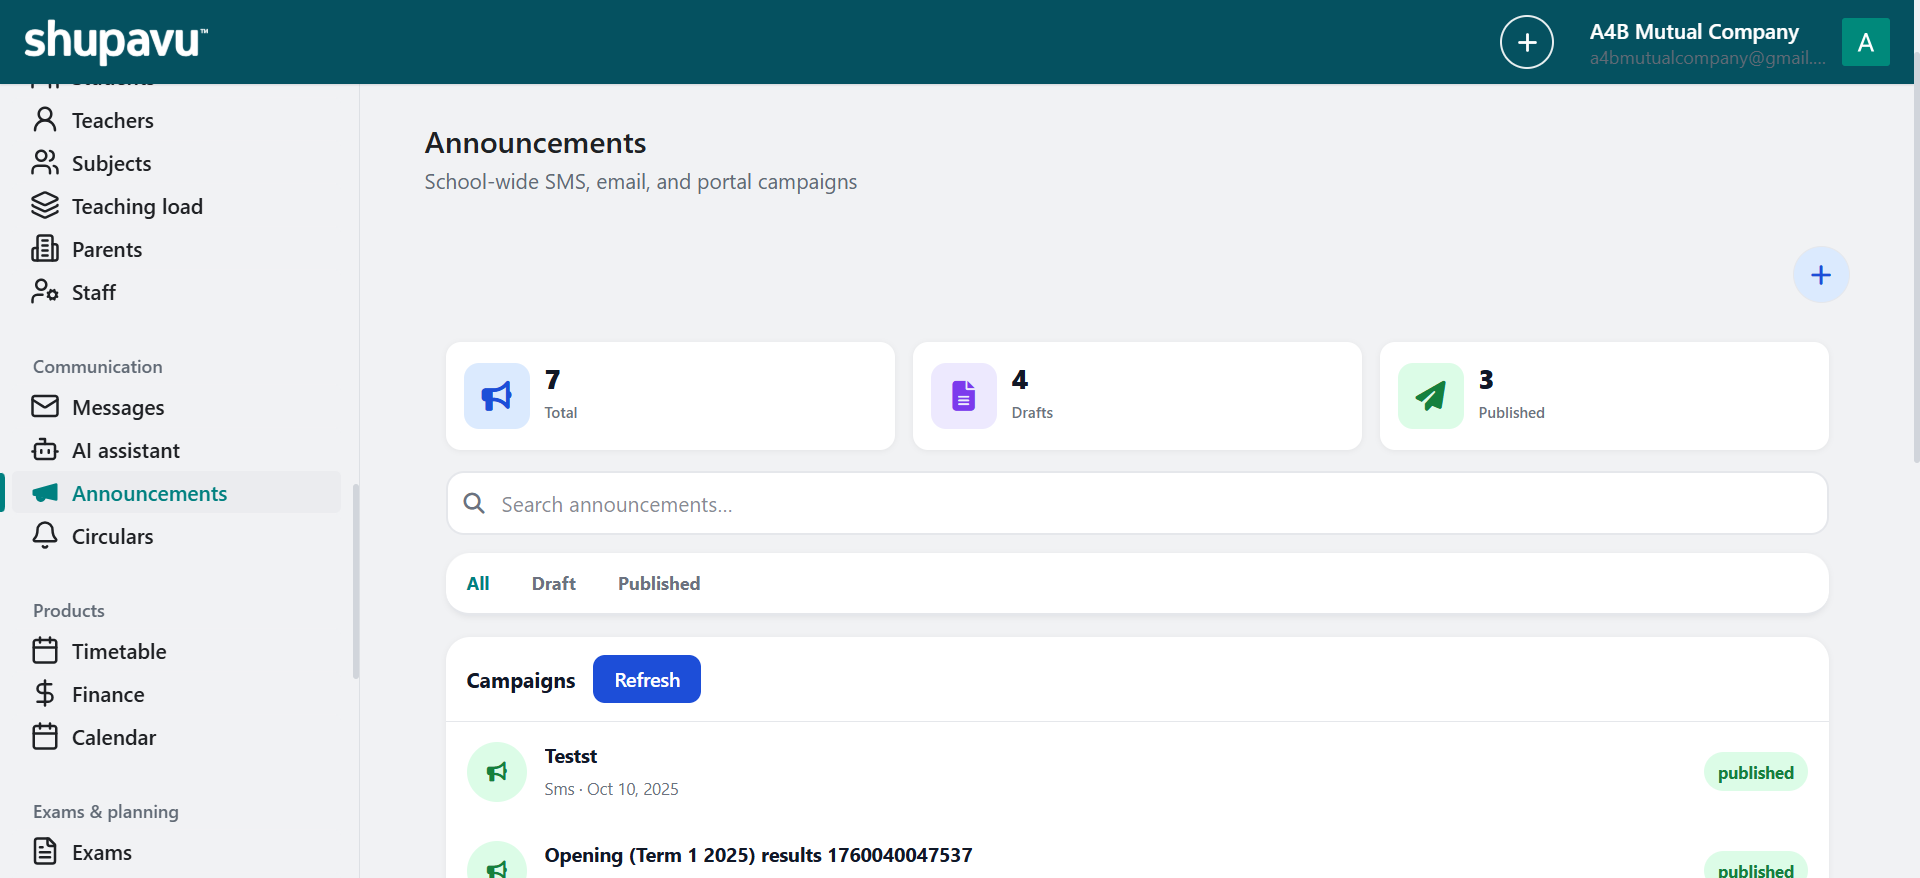The width and height of the screenshot is (1920, 878).
Task: Click the shupavu logo
Action: tap(116, 41)
